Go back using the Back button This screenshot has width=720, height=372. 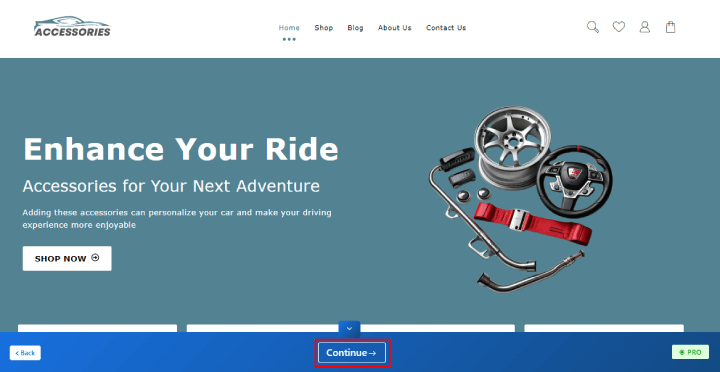(x=25, y=353)
